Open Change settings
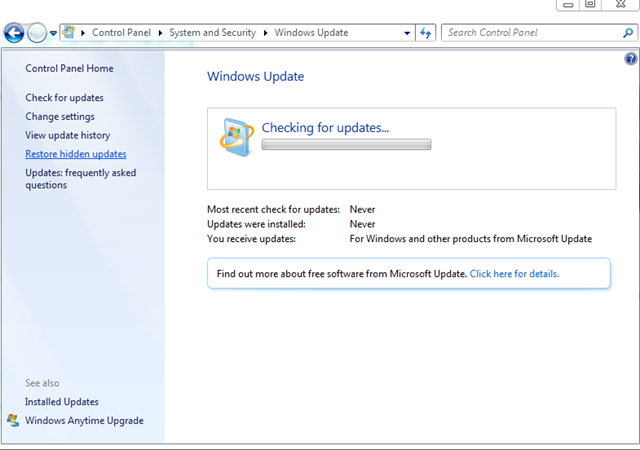Viewport: 640px width, 450px height. [x=60, y=116]
